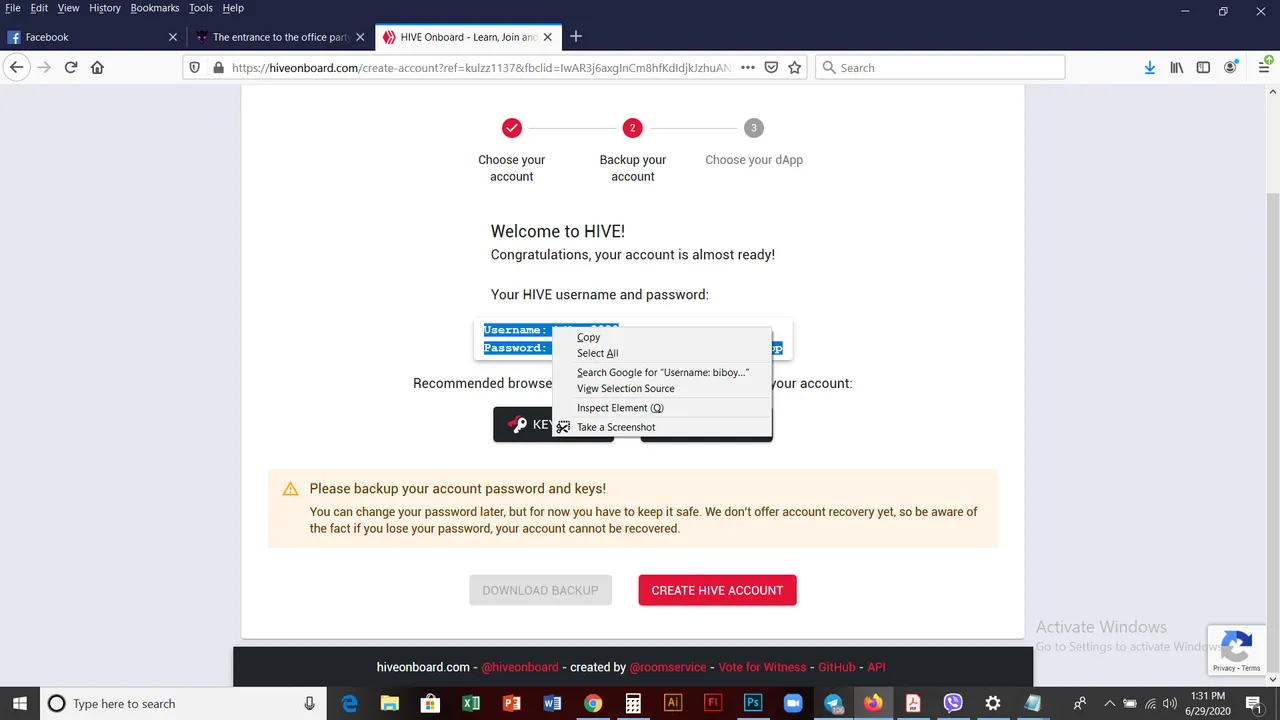Image resolution: width=1280 pixels, height=720 pixels.
Task: Click the taskbar microphone icon
Action: coord(310,703)
